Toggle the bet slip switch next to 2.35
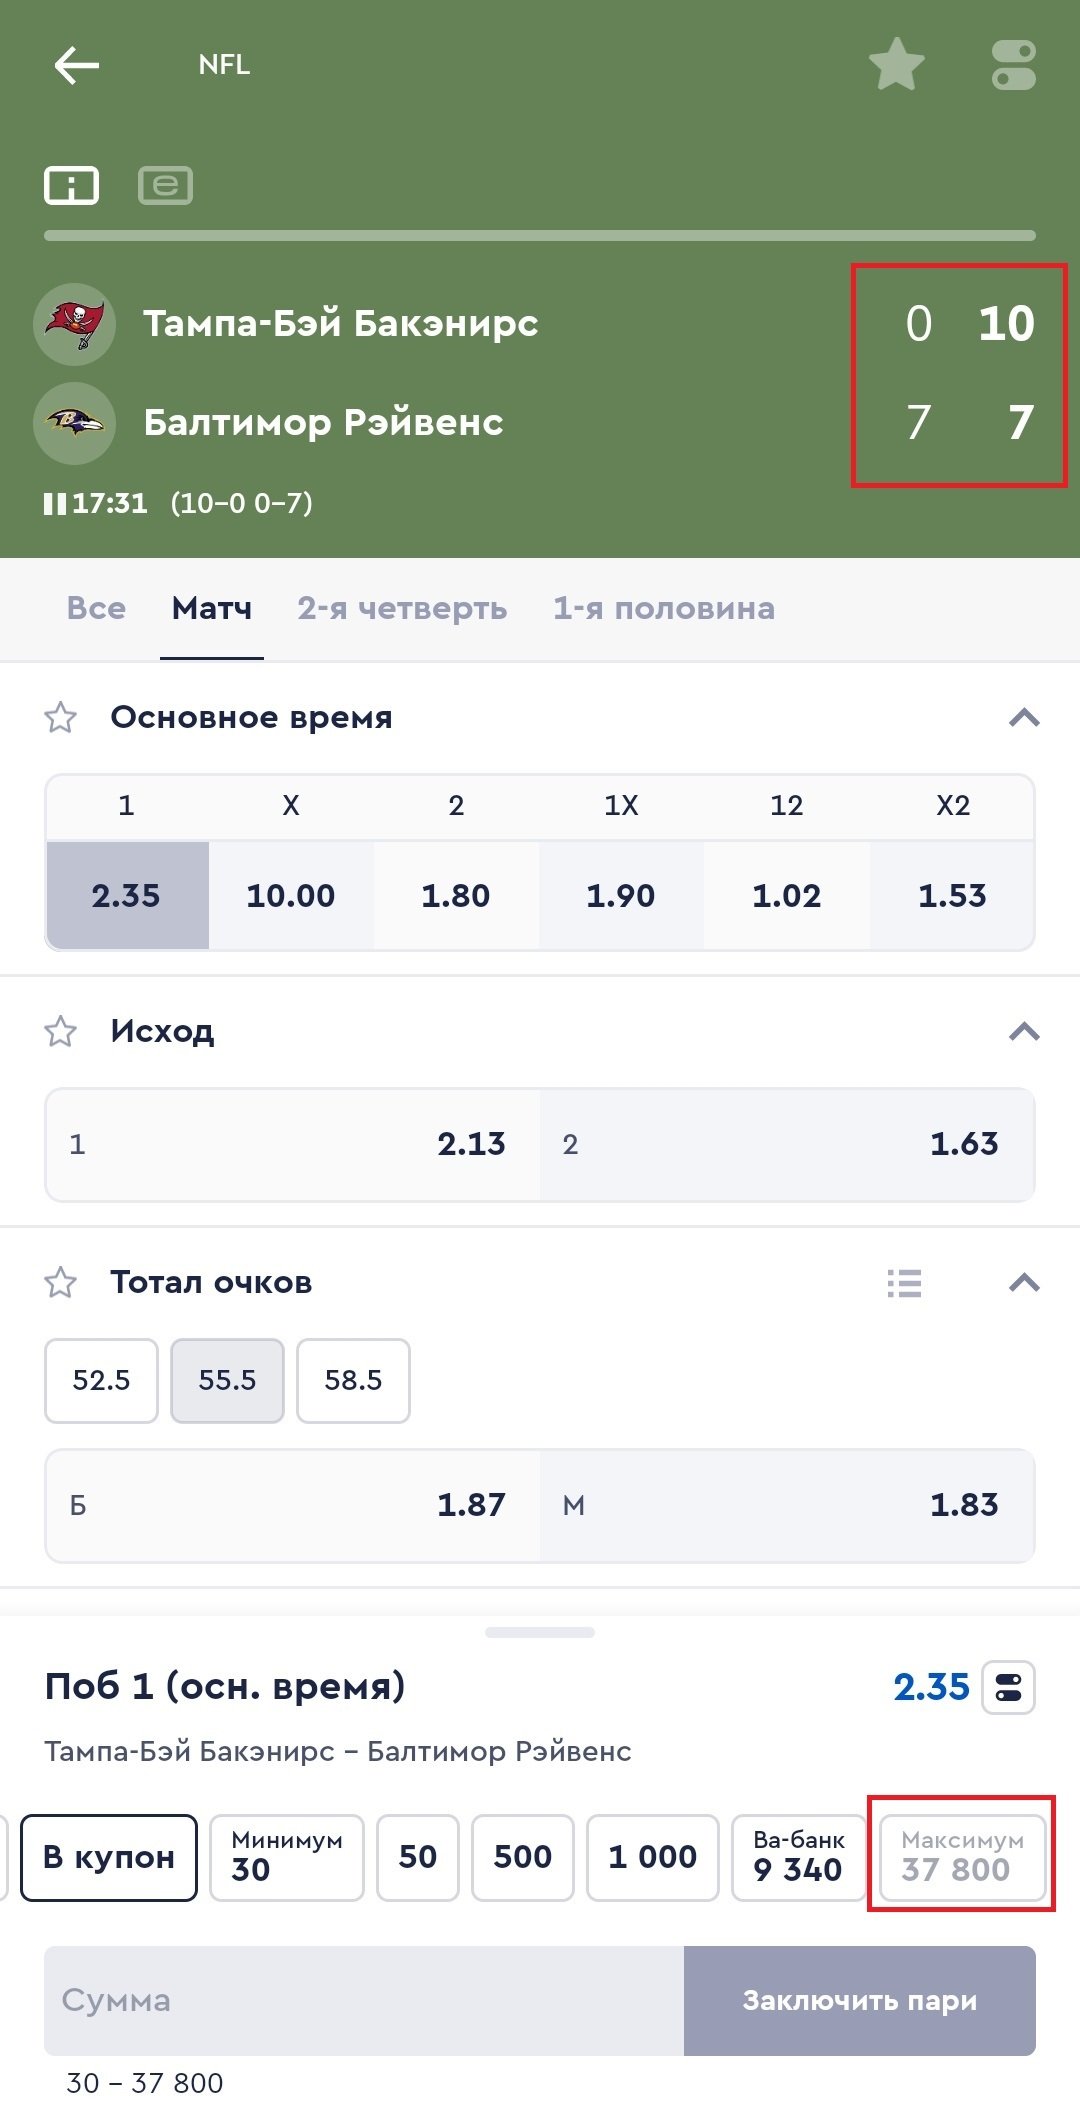This screenshot has width=1080, height=2120. coord(1008,1688)
